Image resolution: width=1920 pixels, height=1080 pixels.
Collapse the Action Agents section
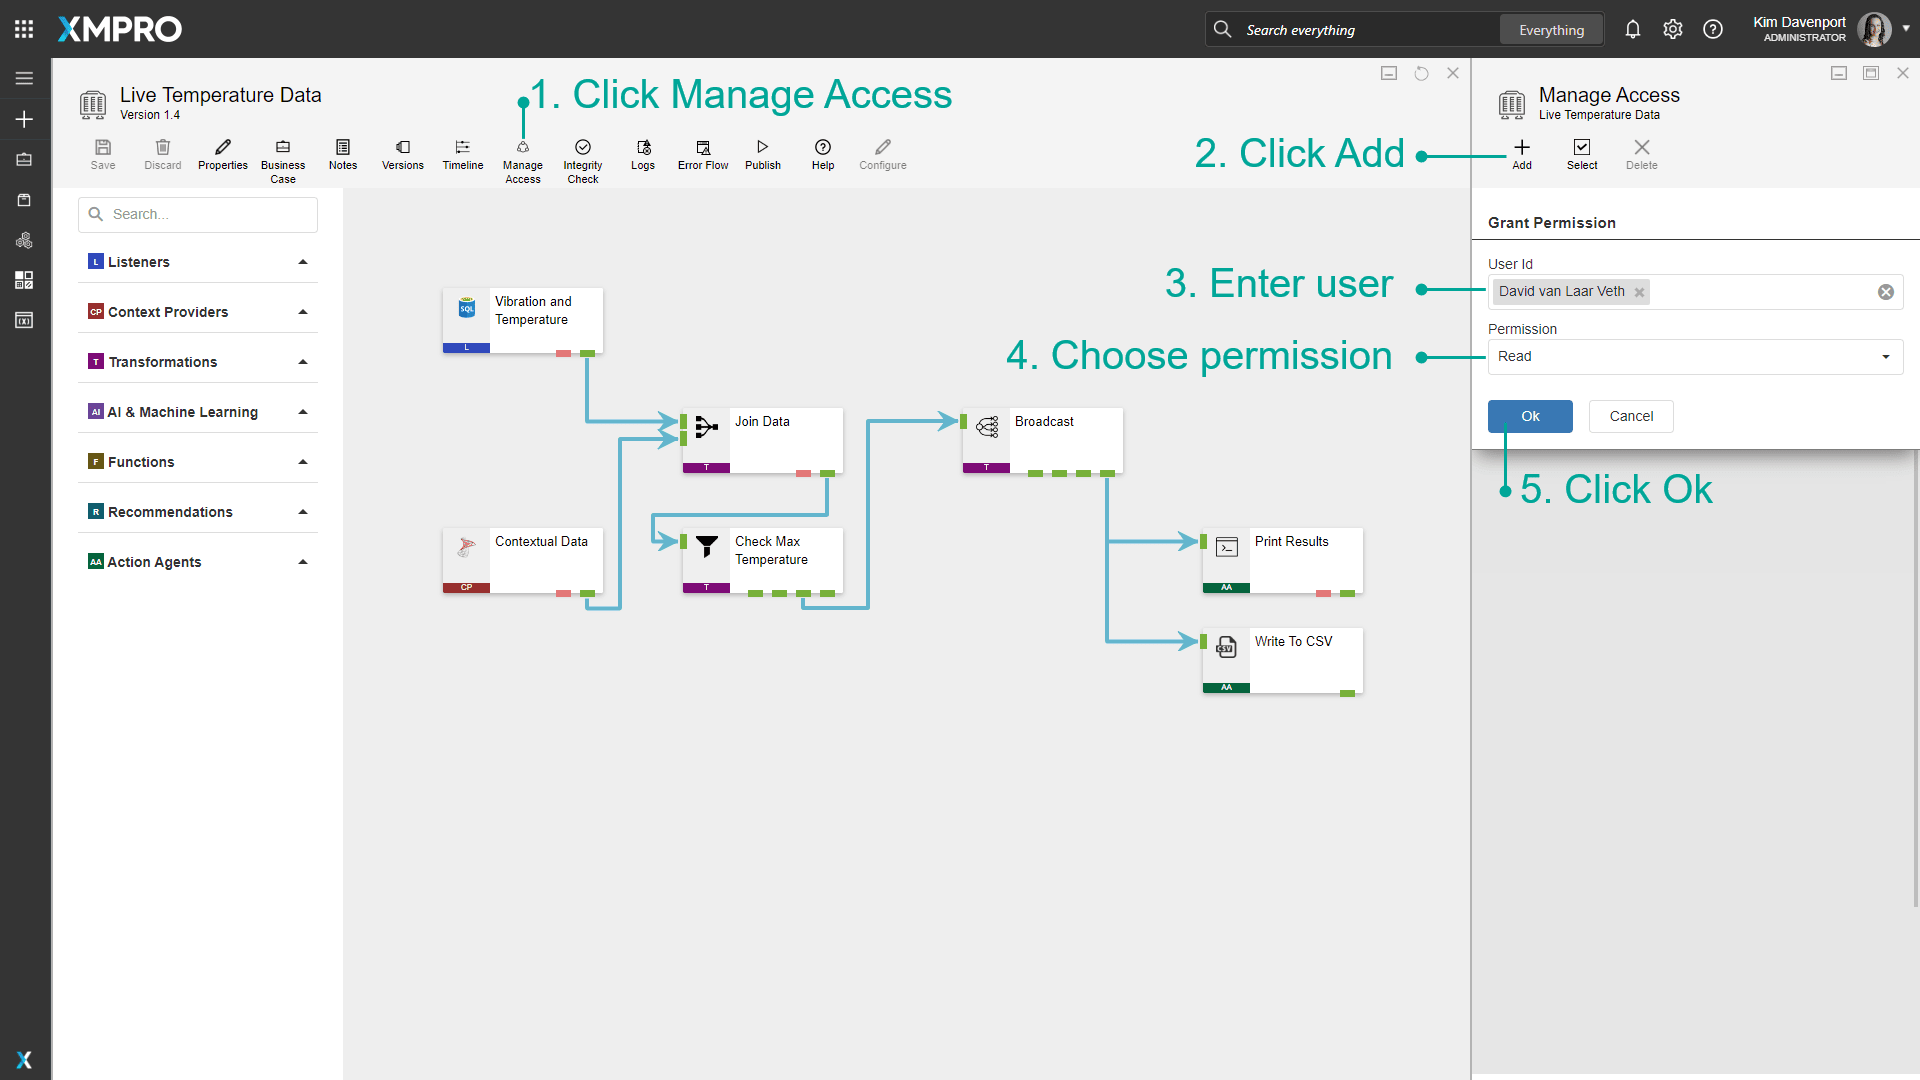point(303,561)
